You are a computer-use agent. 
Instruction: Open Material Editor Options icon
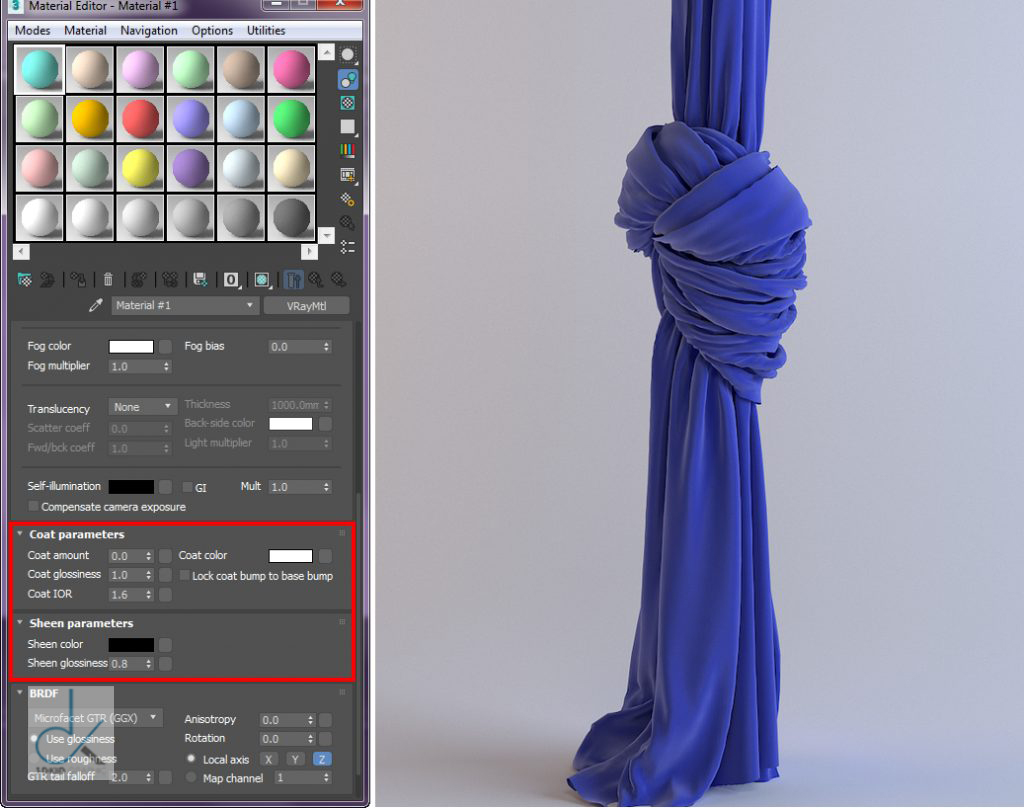[348, 199]
